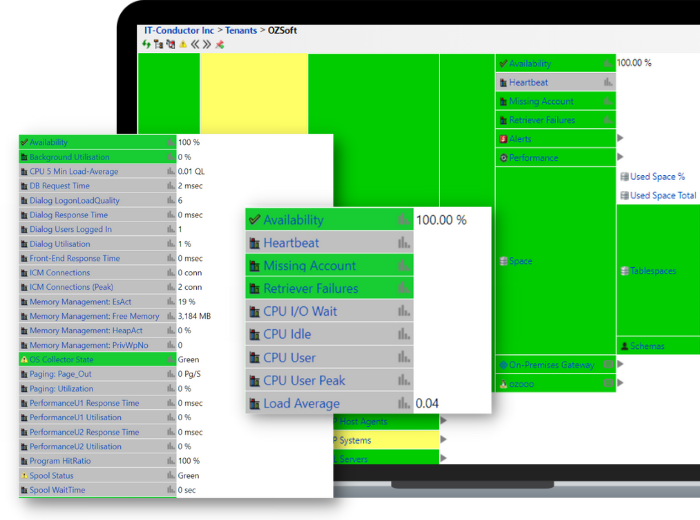
Task: Open CPU User metric in center panel
Action: click(x=329, y=357)
